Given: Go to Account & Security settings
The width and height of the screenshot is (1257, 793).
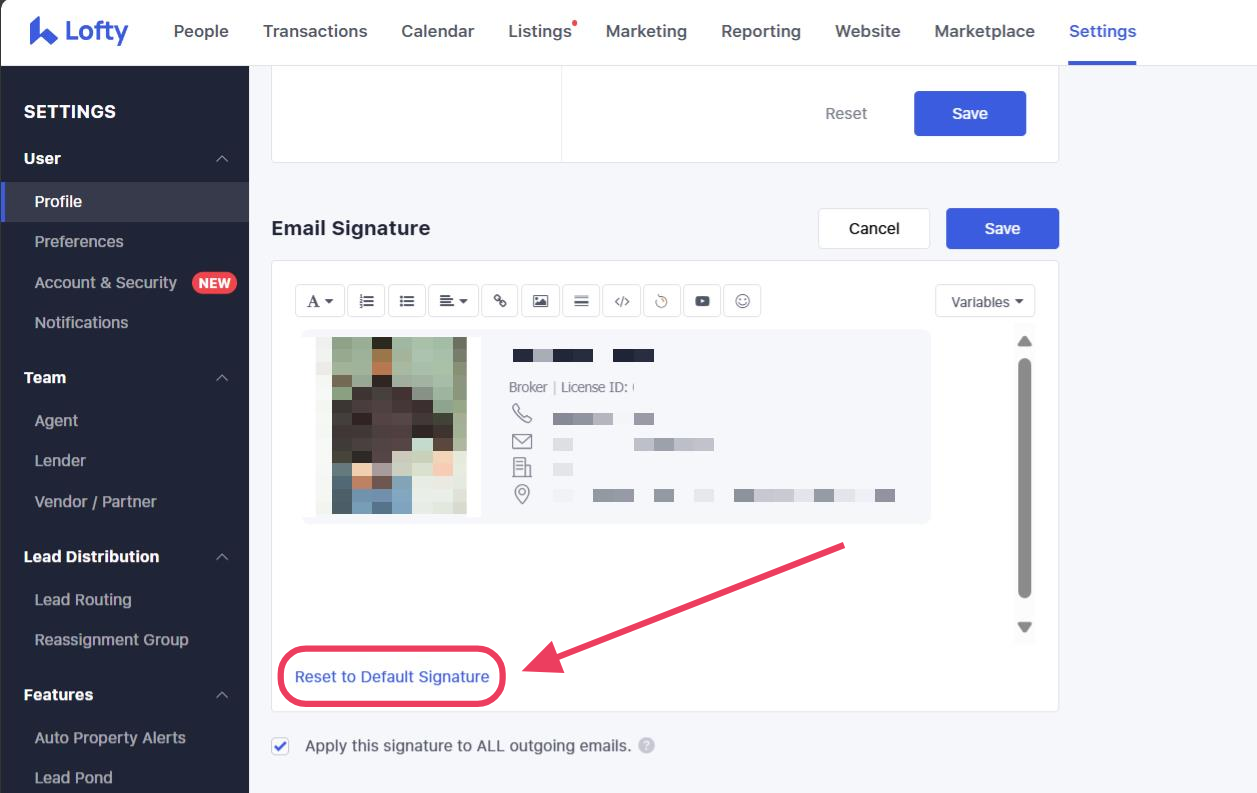Looking at the screenshot, I should coord(105,283).
